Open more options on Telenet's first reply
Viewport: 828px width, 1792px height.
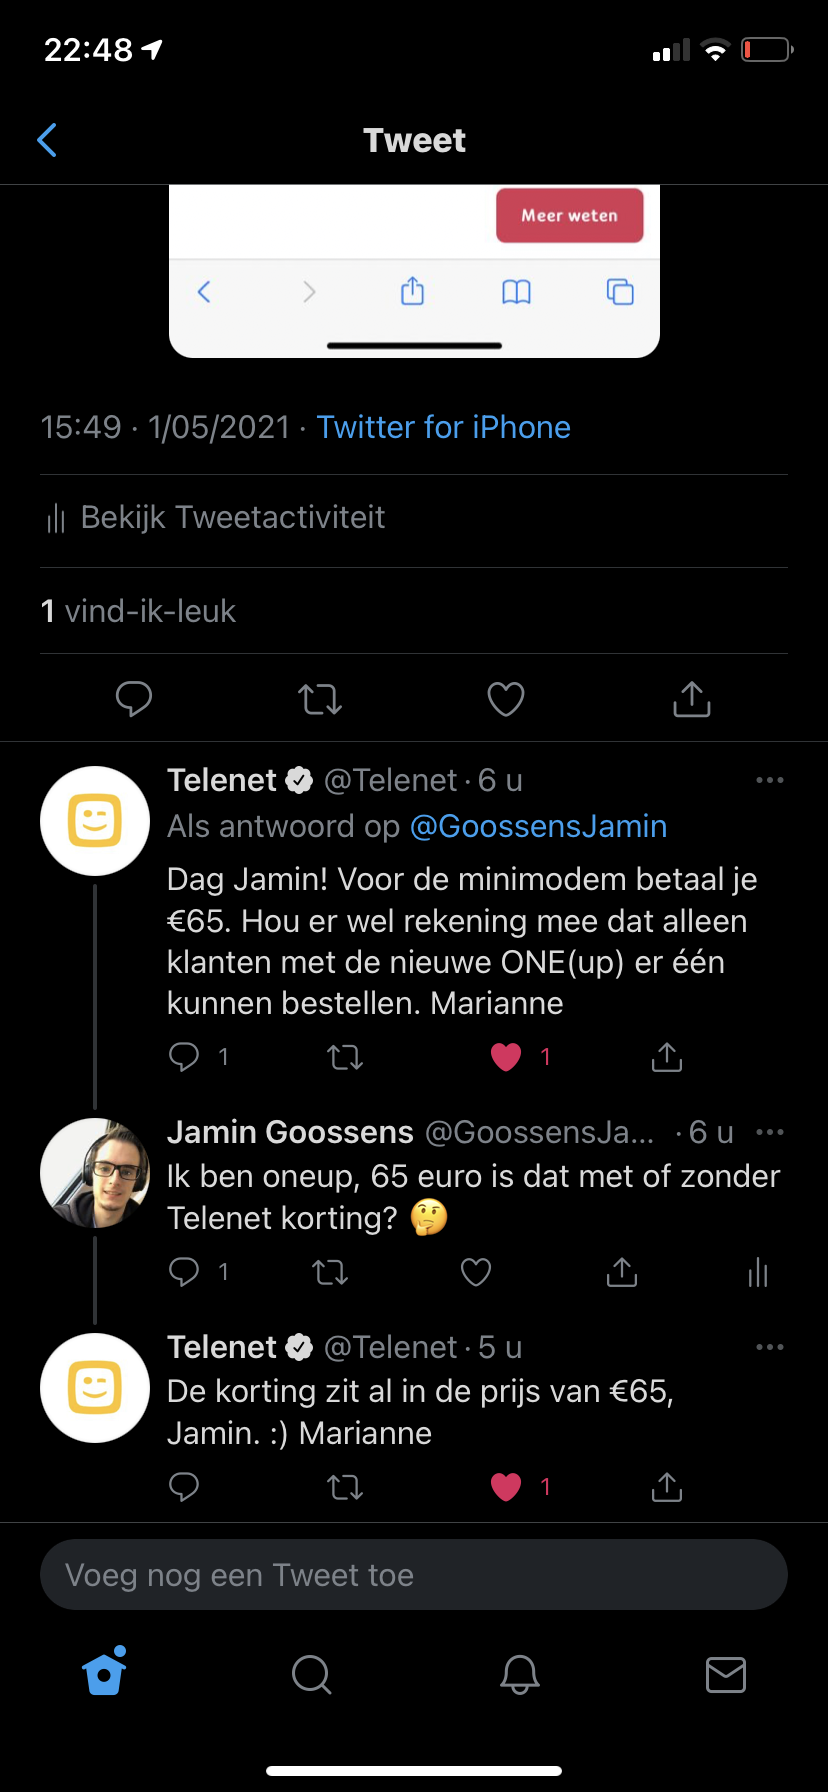(769, 780)
